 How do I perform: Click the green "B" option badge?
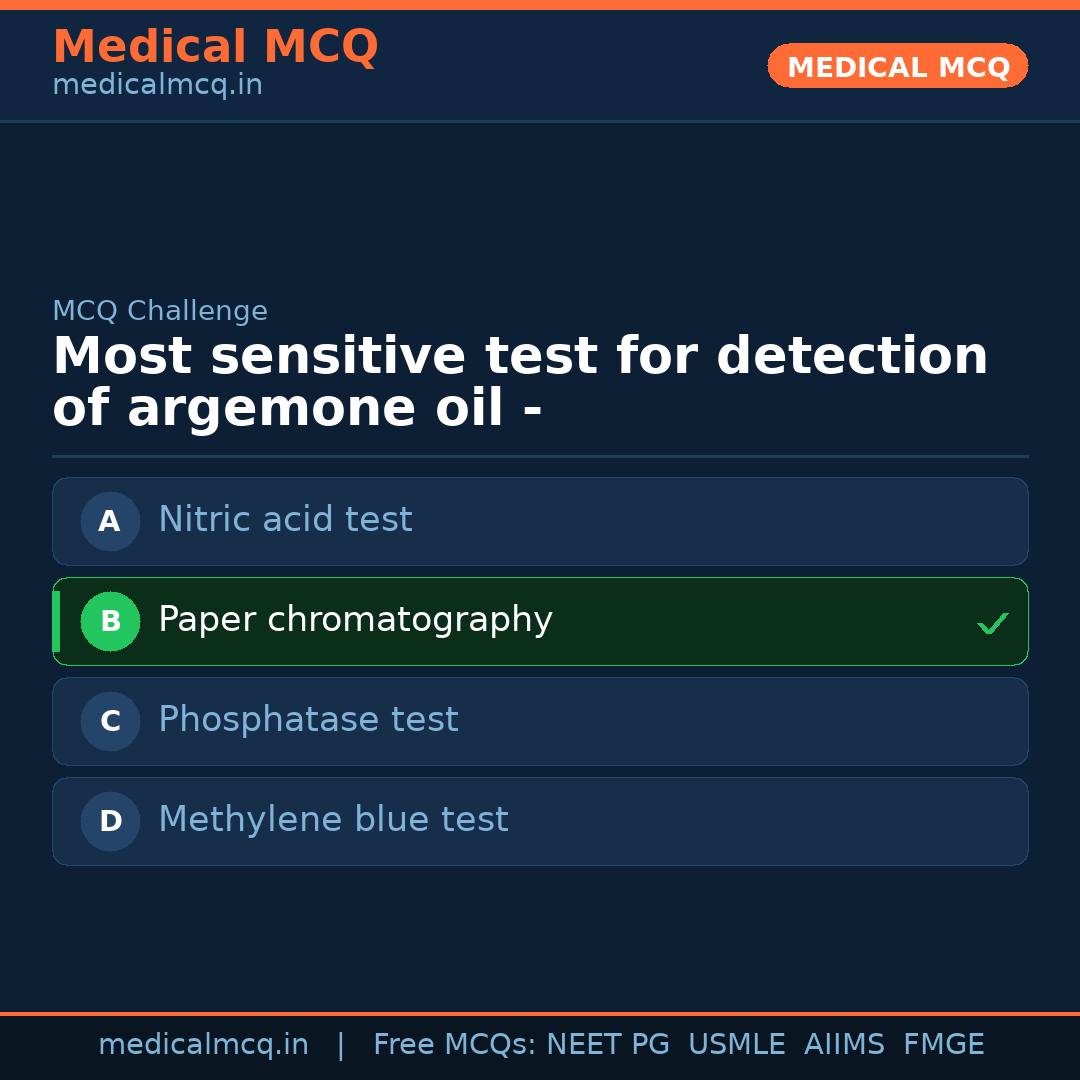110,621
